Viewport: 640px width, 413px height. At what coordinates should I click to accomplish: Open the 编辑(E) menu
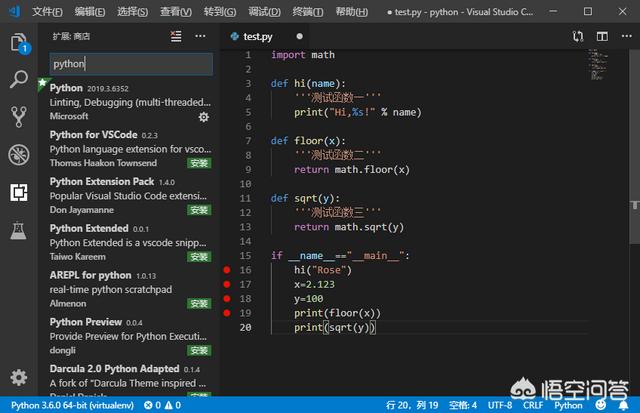click(x=90, y=12)
